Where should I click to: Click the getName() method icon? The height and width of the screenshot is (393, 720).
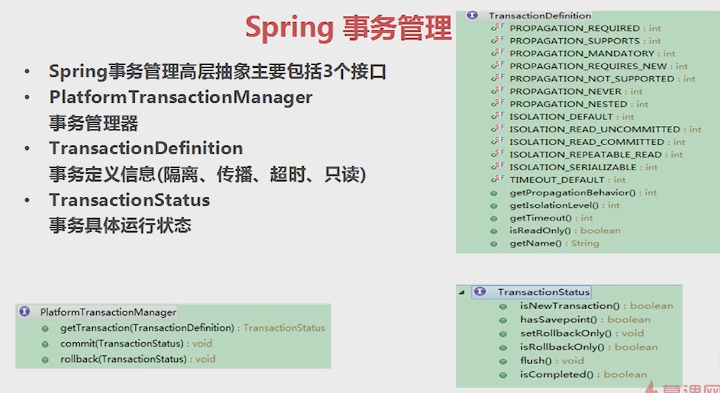[494, 244]
